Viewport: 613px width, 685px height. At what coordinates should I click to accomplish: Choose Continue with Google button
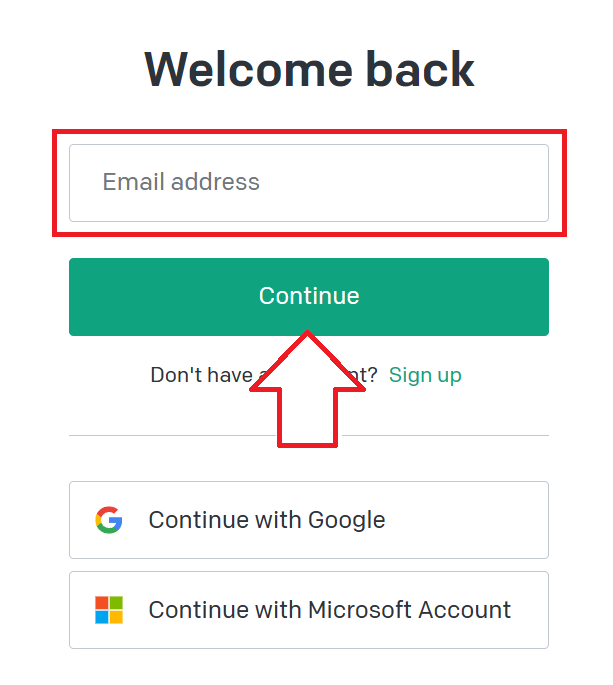(309, 520)
